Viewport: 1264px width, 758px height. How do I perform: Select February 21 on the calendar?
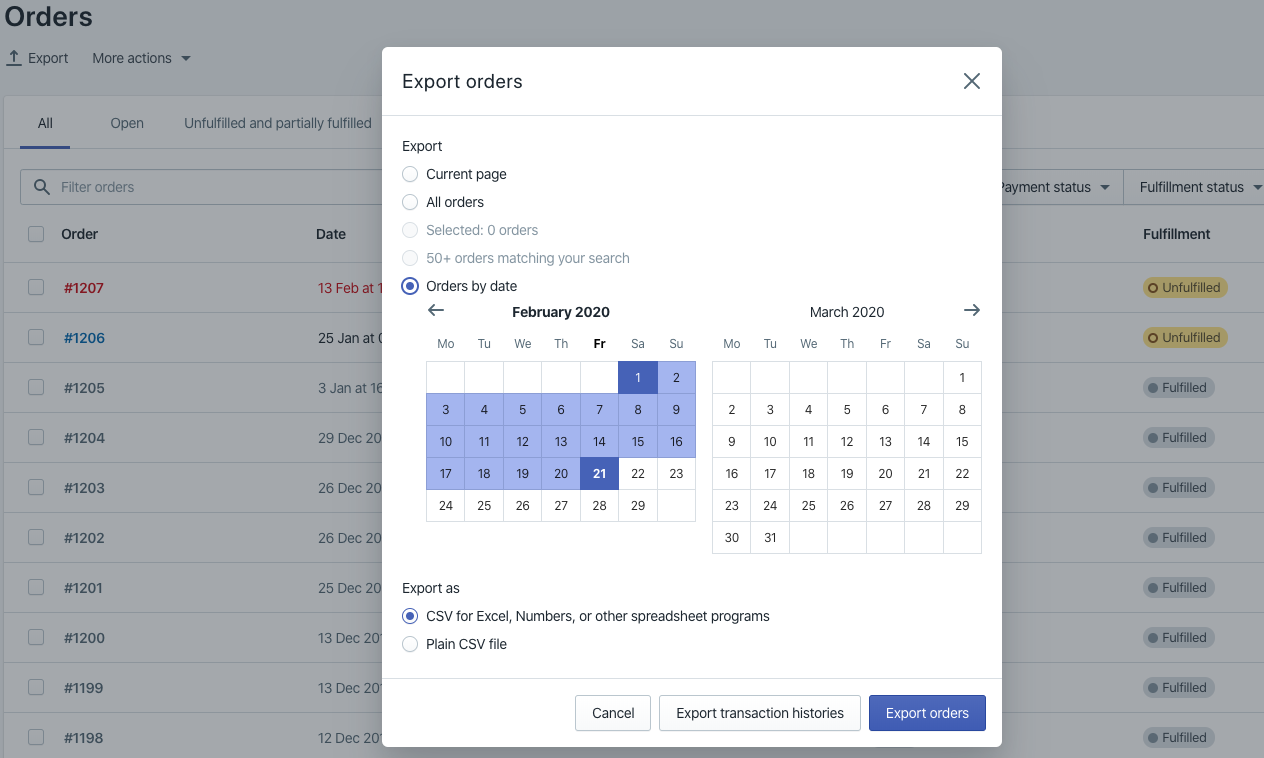pos(599,473)
